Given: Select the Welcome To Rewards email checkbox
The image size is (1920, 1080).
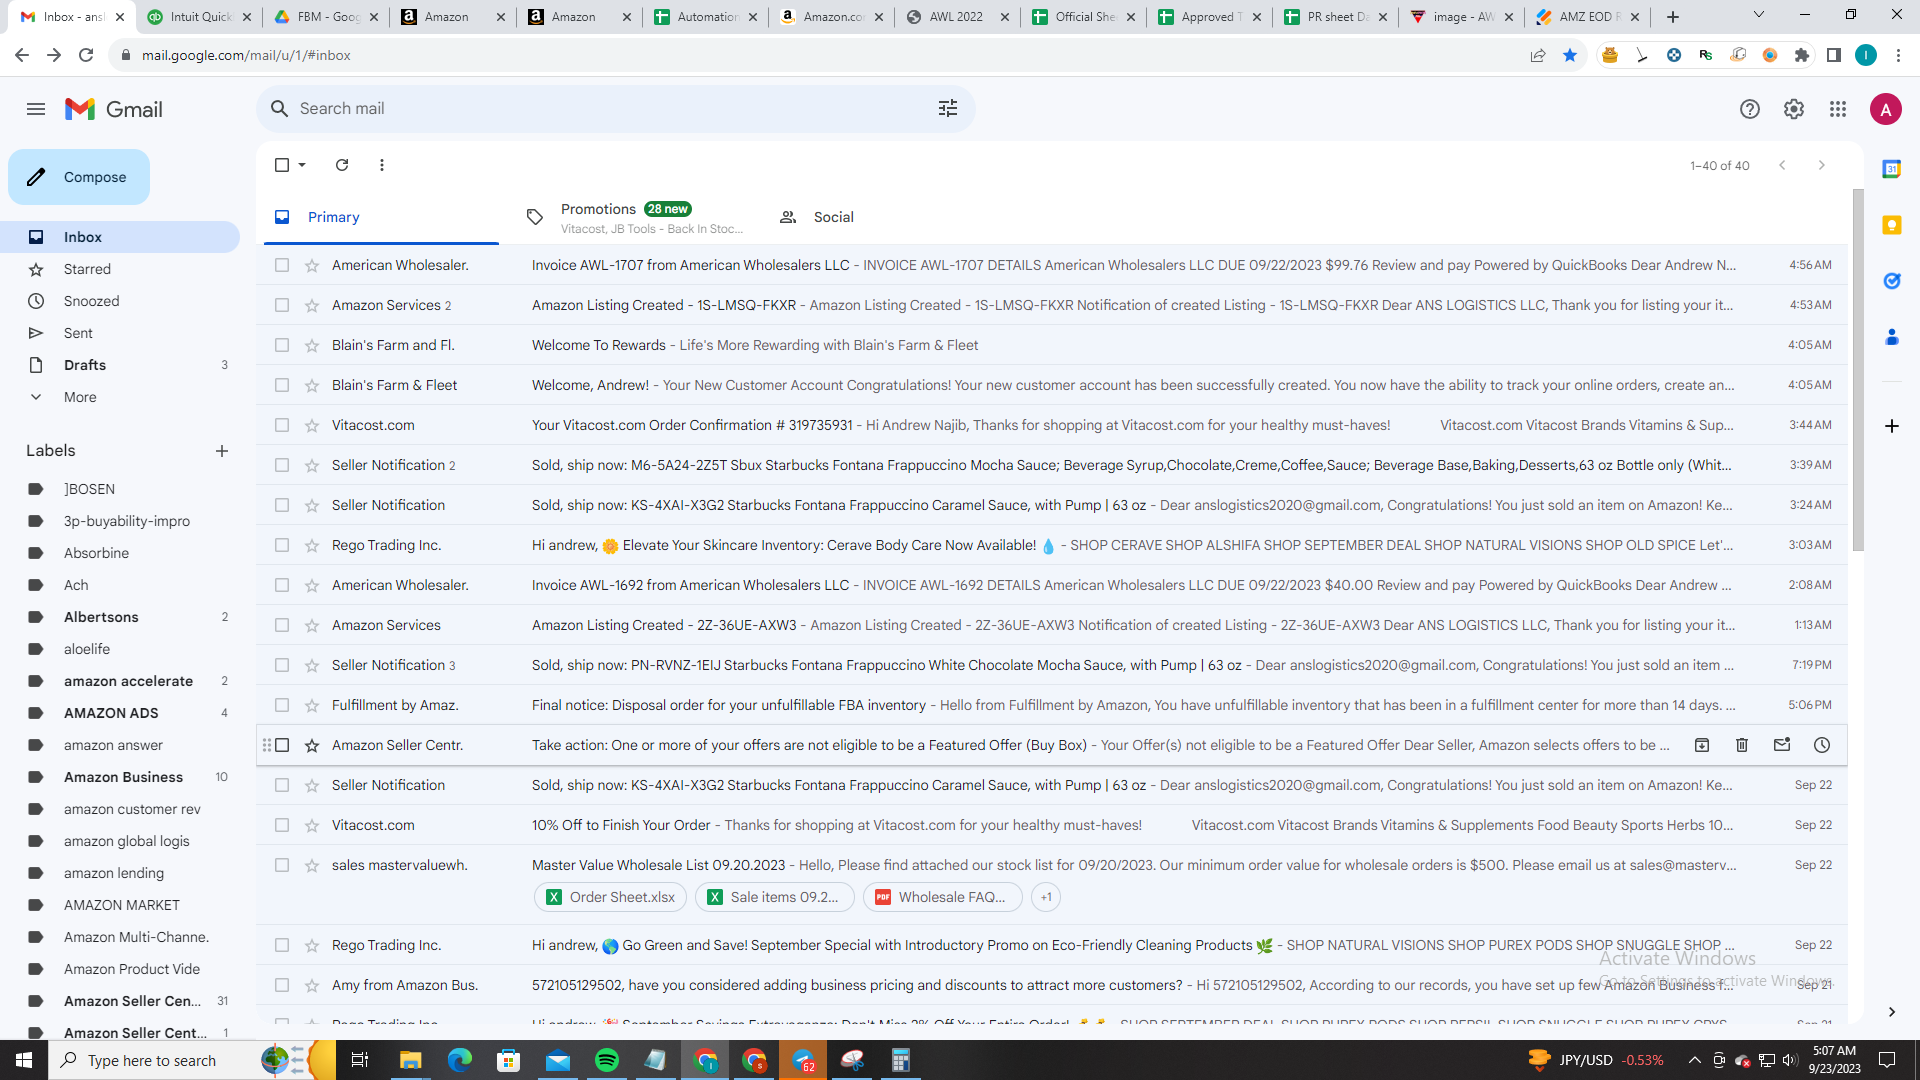Looking at the screenshot, I should coord(282,345).
